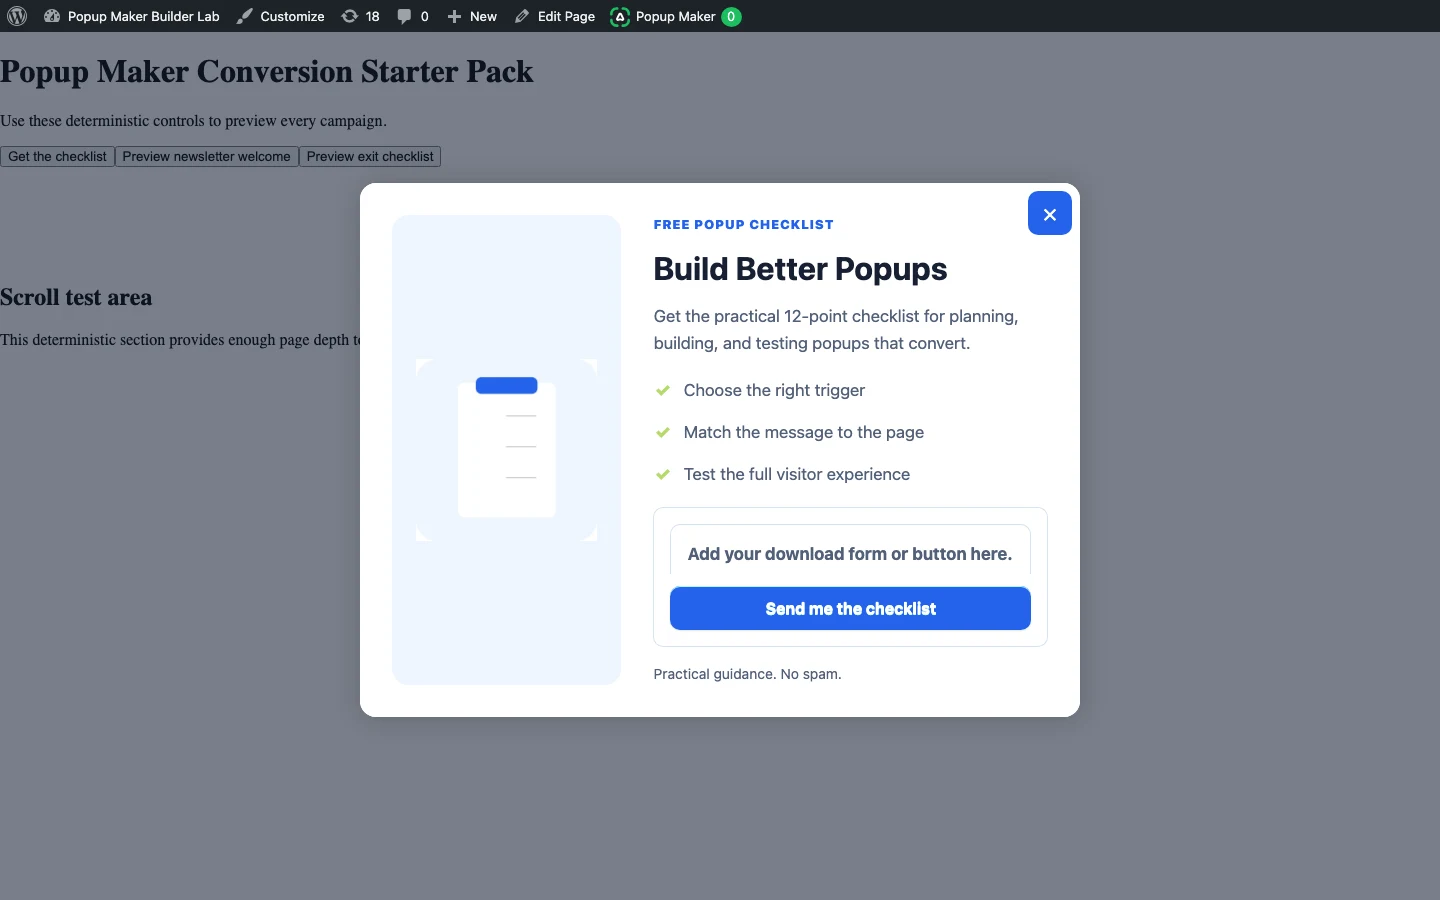
Task: Open the comments item showing 0
Action: (413, 16)
